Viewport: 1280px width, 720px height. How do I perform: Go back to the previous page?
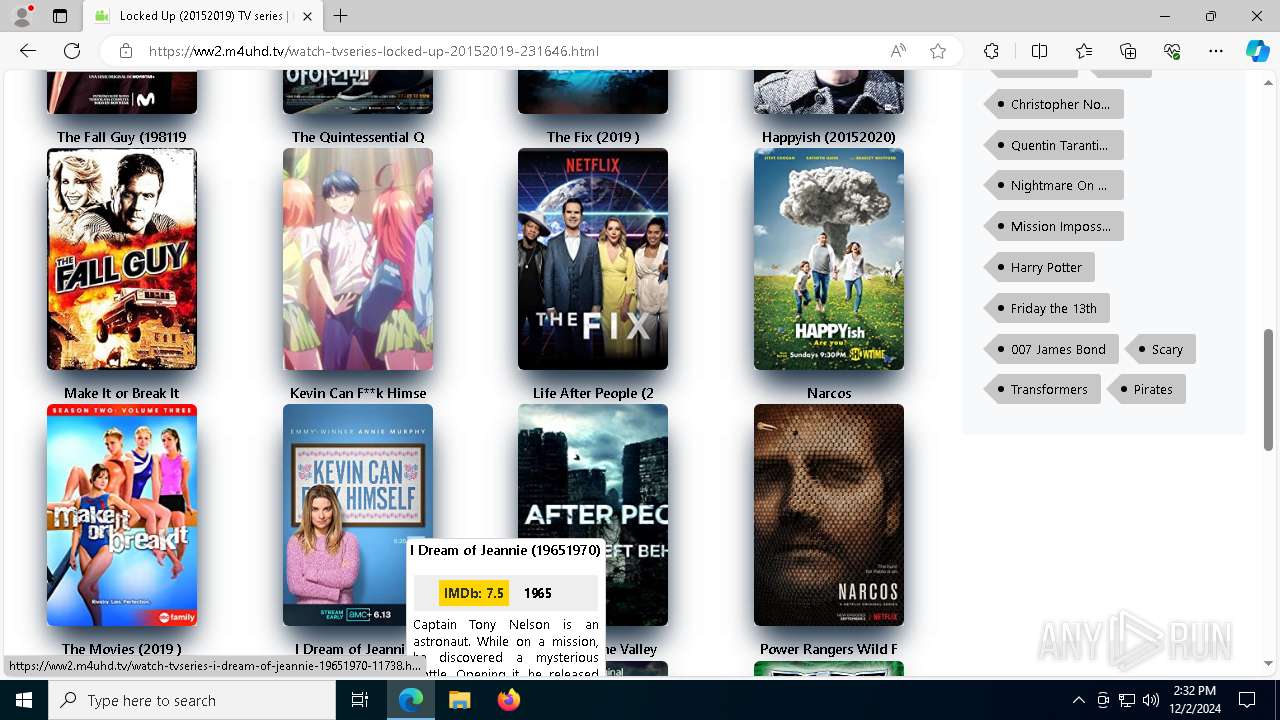point(28,51)
